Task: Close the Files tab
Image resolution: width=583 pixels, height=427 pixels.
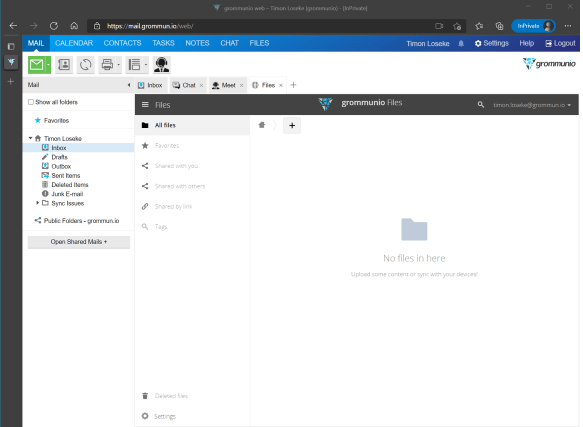Action: [x=281, y=86]
